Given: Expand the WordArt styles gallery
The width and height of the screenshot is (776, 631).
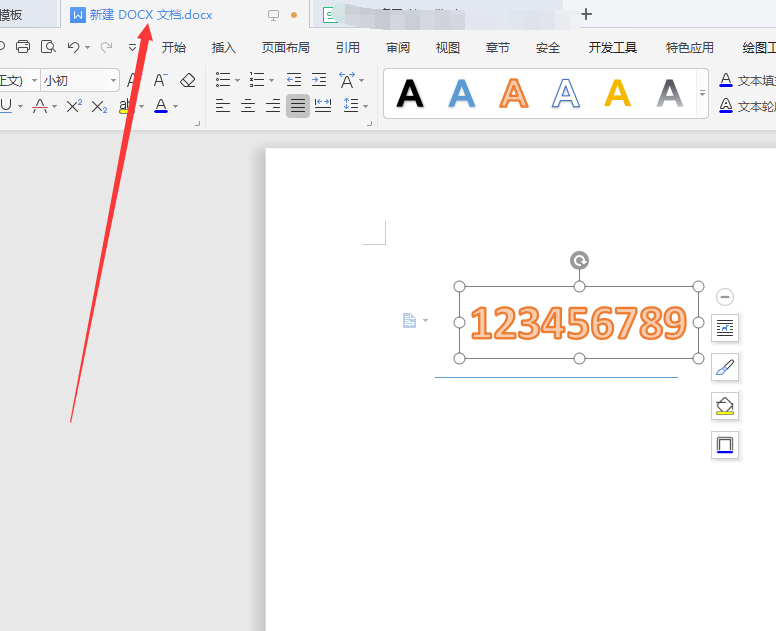Looking at the screenshot, I should pyautogui.click(x=702, y=93).
